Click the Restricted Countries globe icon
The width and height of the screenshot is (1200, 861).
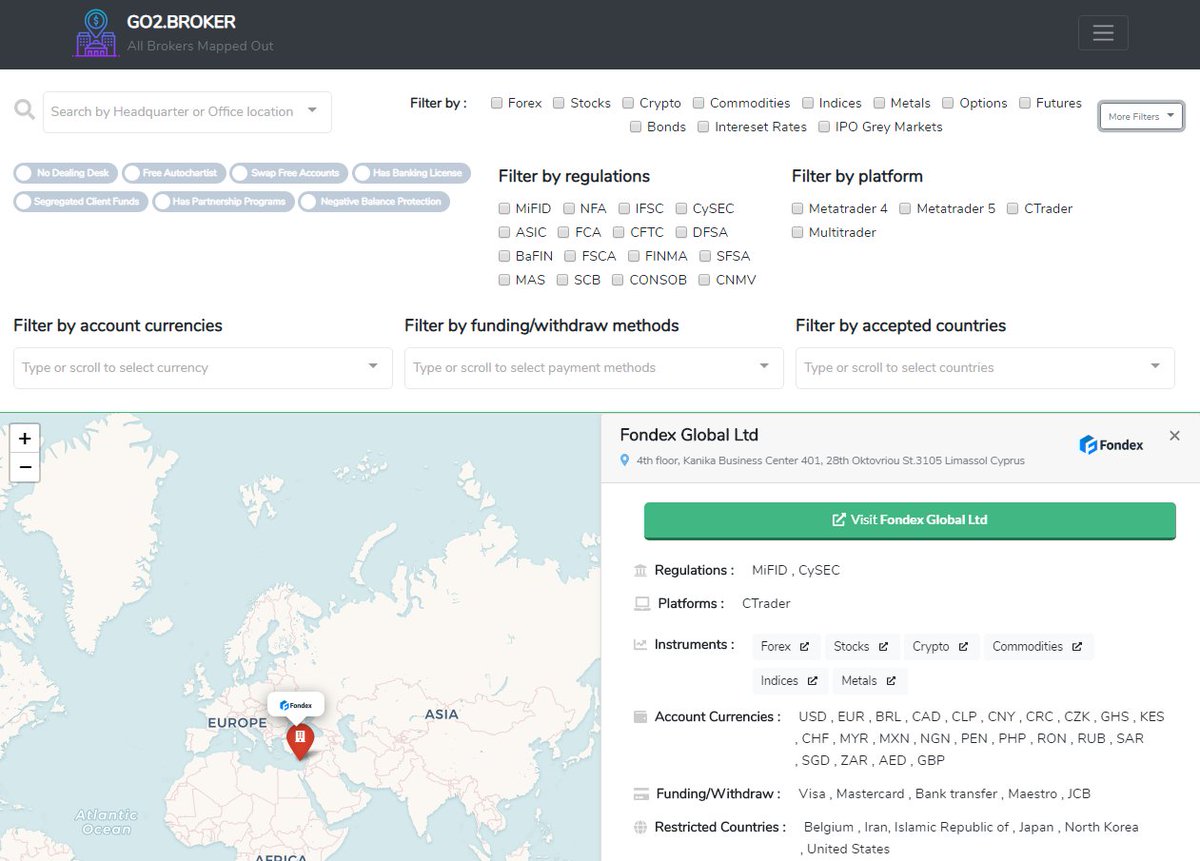641,827
